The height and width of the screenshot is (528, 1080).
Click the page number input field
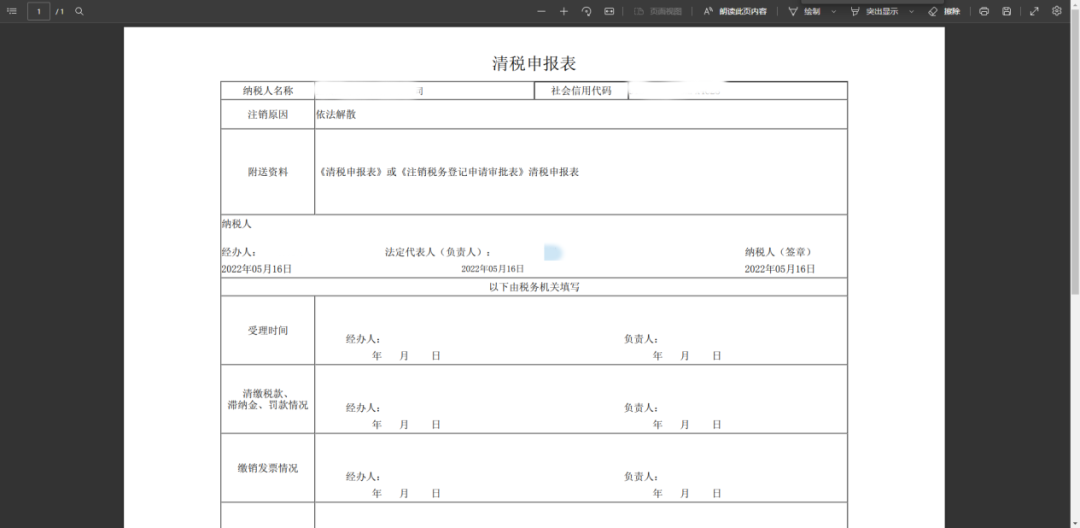tap(39, 11)
